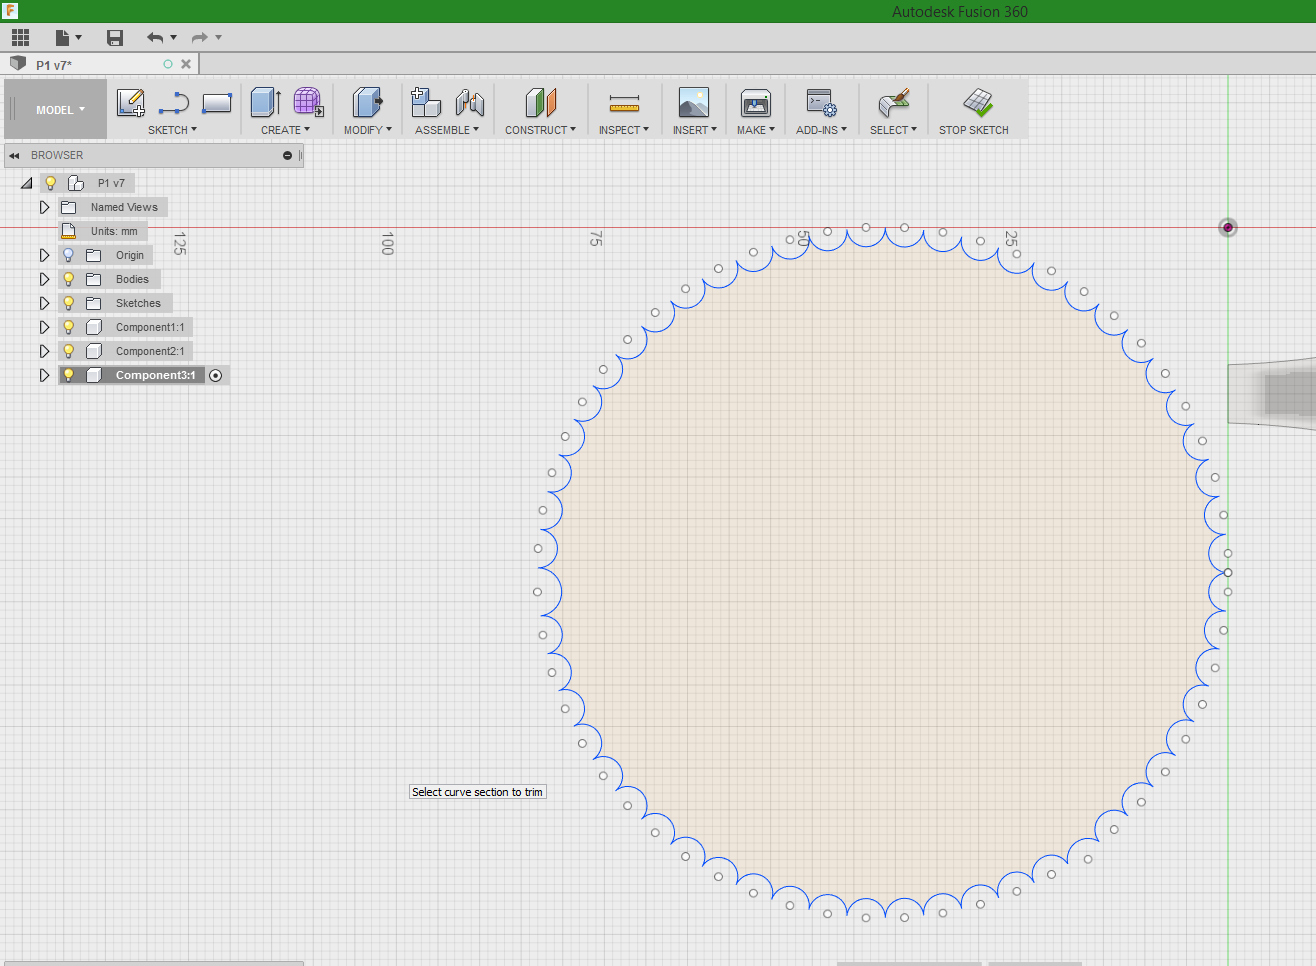Image resolution: width=1316 pixels, height=966 pixels.
Task: Select the Extrude tool icon
Action: [x=265, y=102]
